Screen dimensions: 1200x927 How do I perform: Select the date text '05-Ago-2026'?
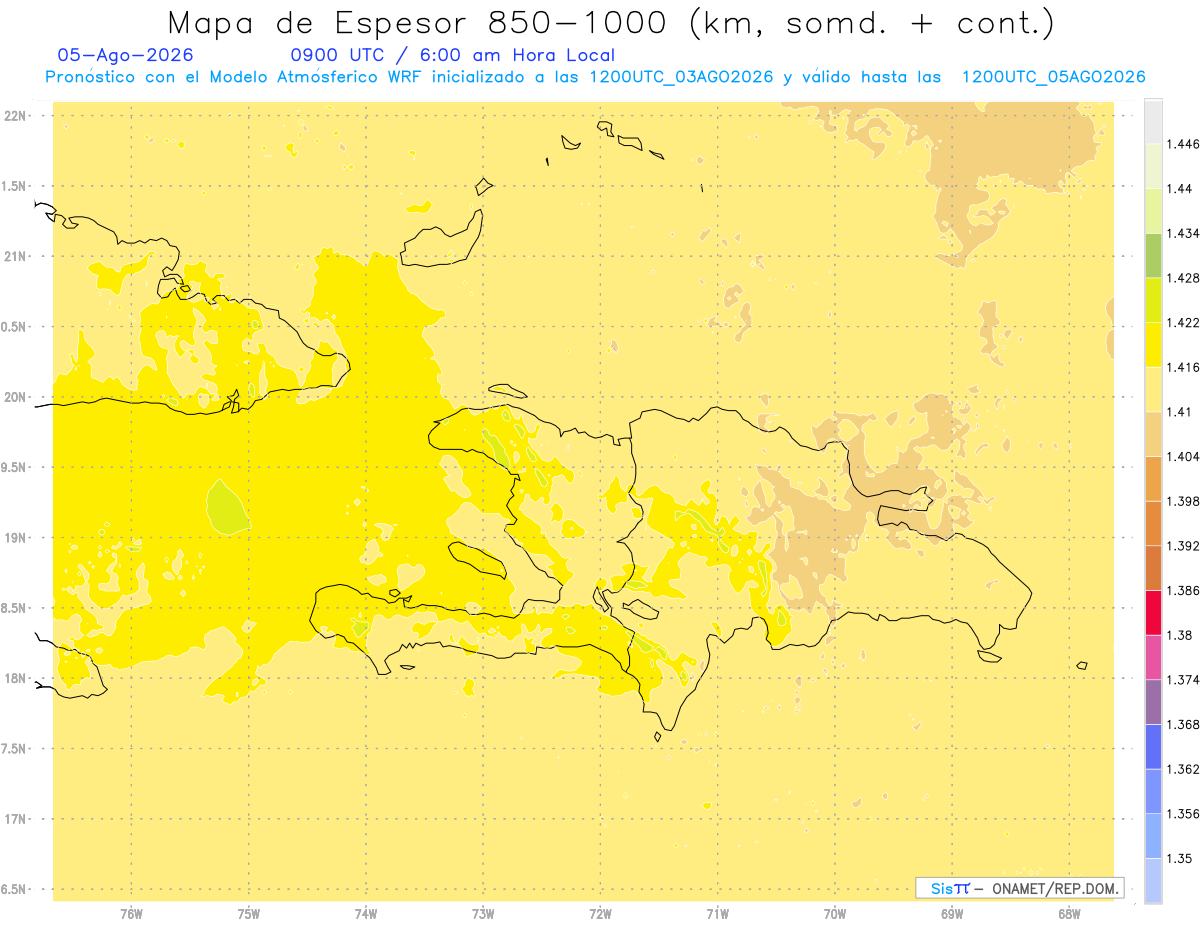(x=126, y=55)
